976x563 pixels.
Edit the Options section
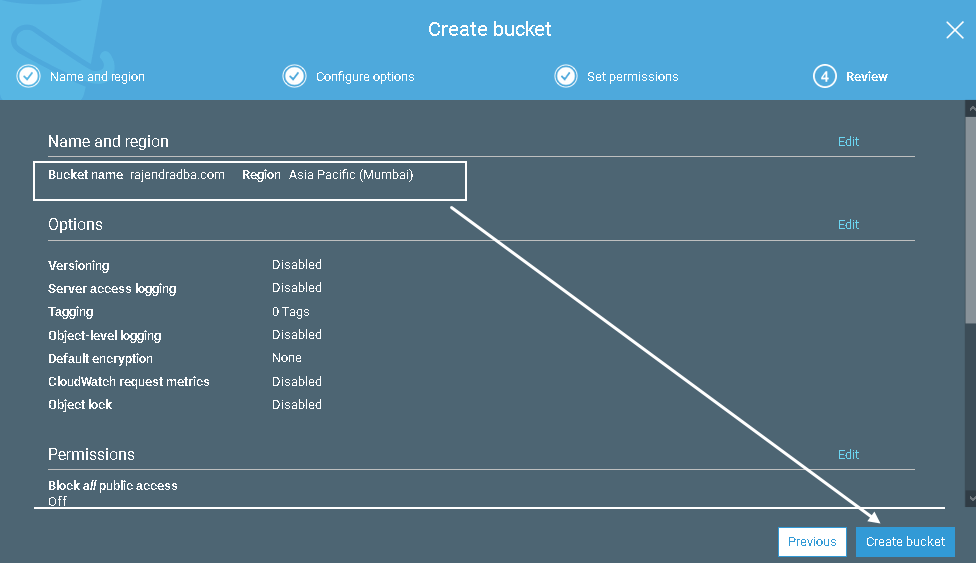848,225
